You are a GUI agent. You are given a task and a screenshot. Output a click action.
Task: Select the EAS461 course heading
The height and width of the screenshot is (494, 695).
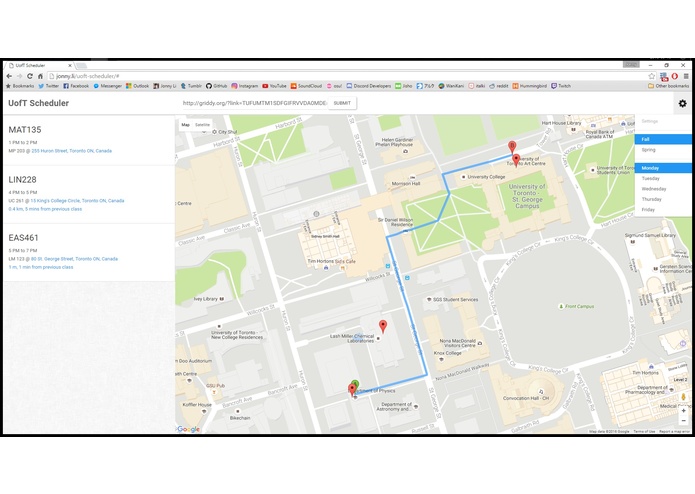click(x=23, y=238)
